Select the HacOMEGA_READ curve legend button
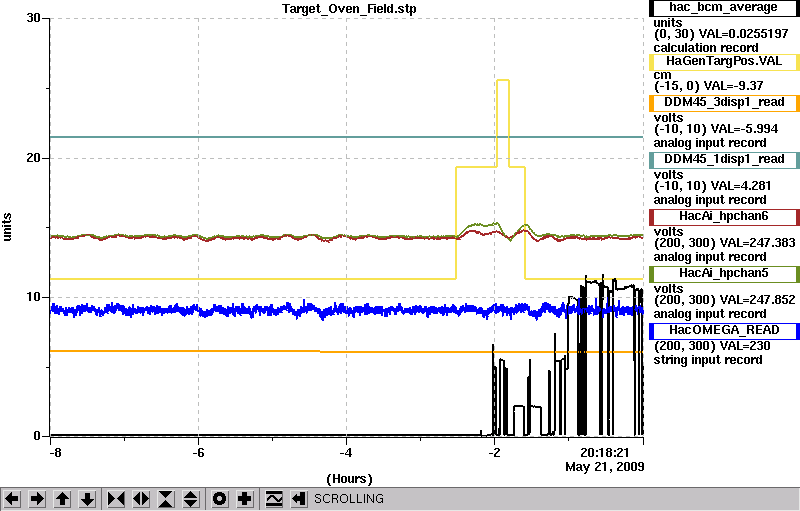 tap(723, 331)
